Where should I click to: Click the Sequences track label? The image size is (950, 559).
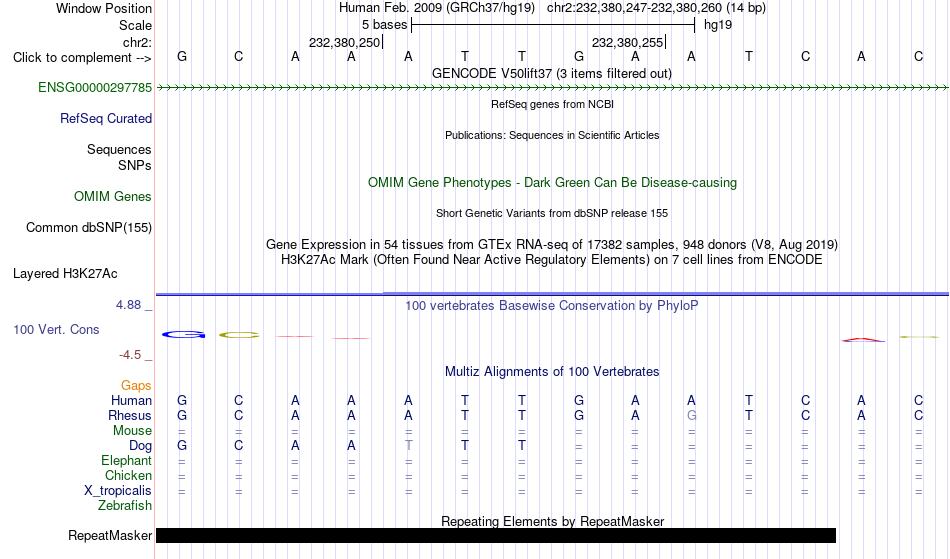click(119, 149)
